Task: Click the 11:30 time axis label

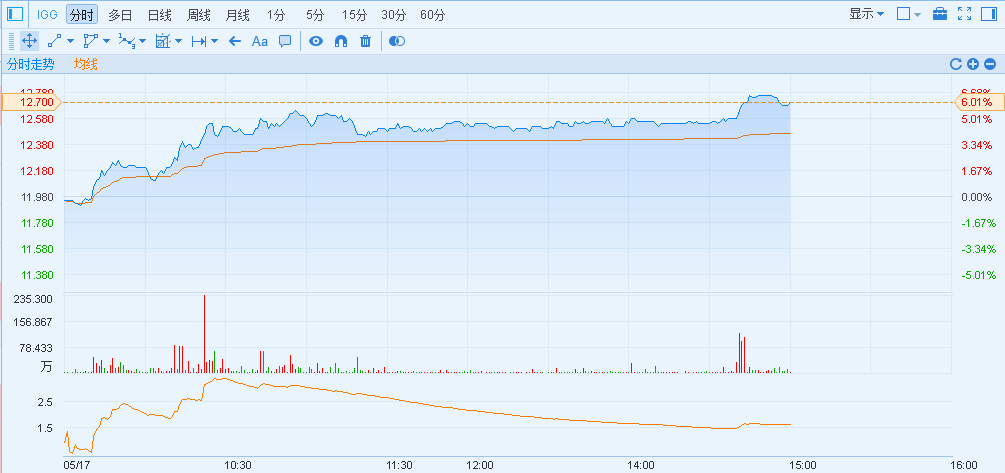Action: coord(399,465)
